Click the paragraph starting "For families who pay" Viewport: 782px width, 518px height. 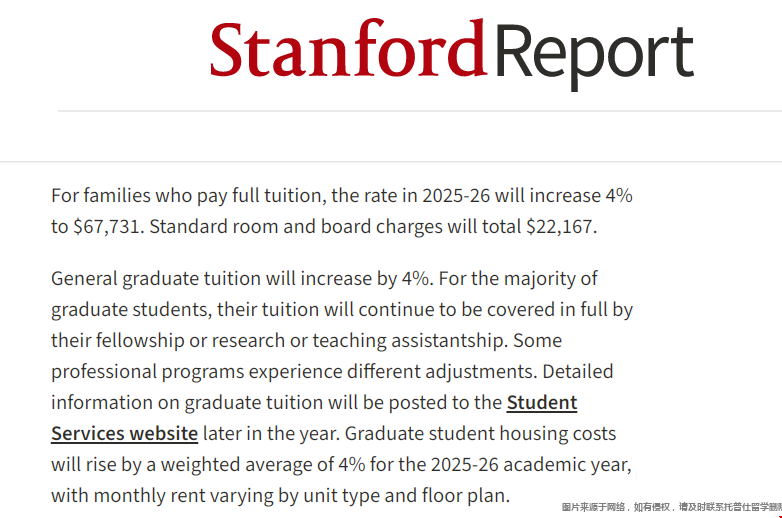[342, 211]
